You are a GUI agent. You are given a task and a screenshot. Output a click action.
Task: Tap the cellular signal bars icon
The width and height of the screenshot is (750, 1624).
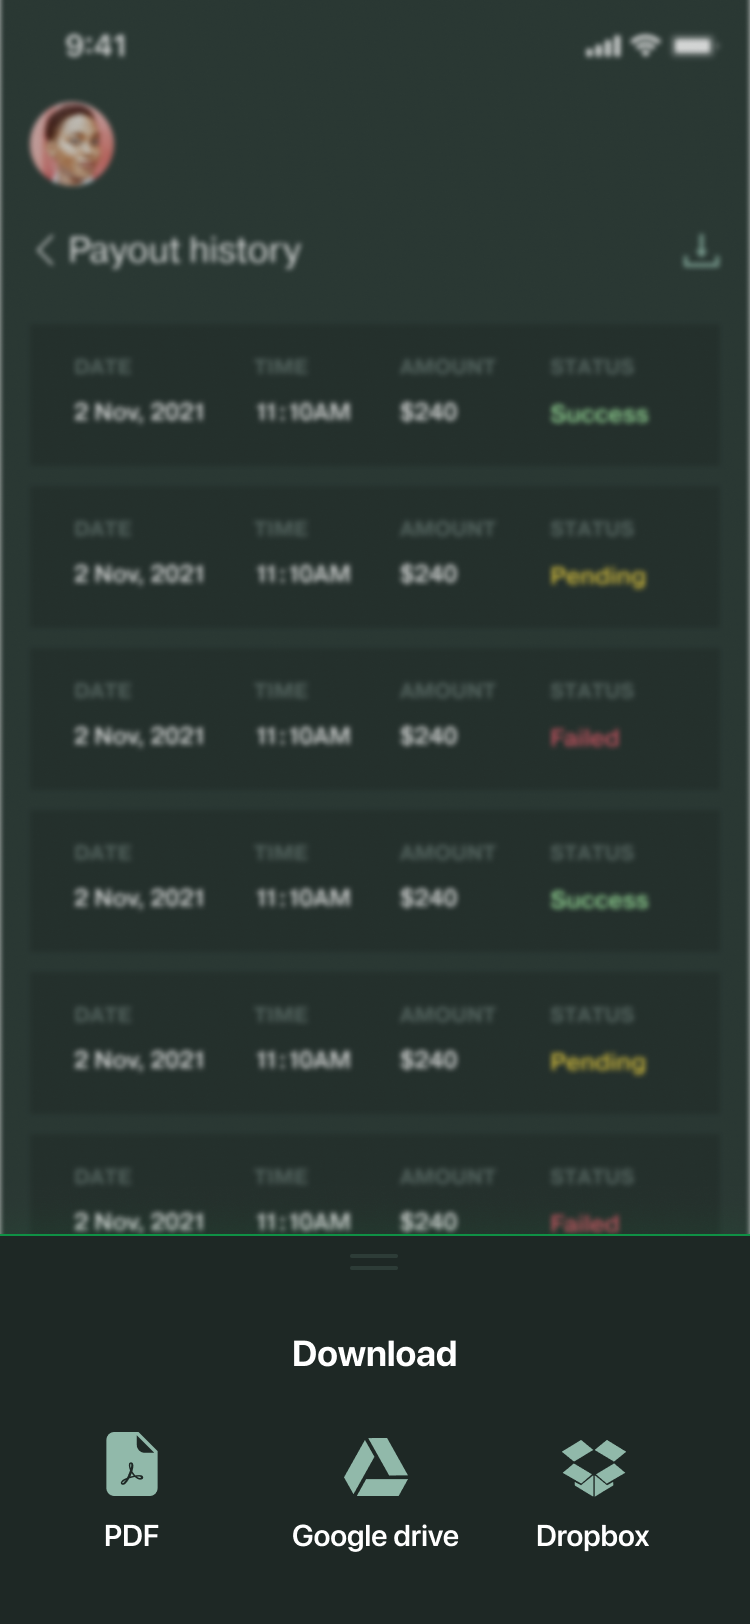click(603, 47)
